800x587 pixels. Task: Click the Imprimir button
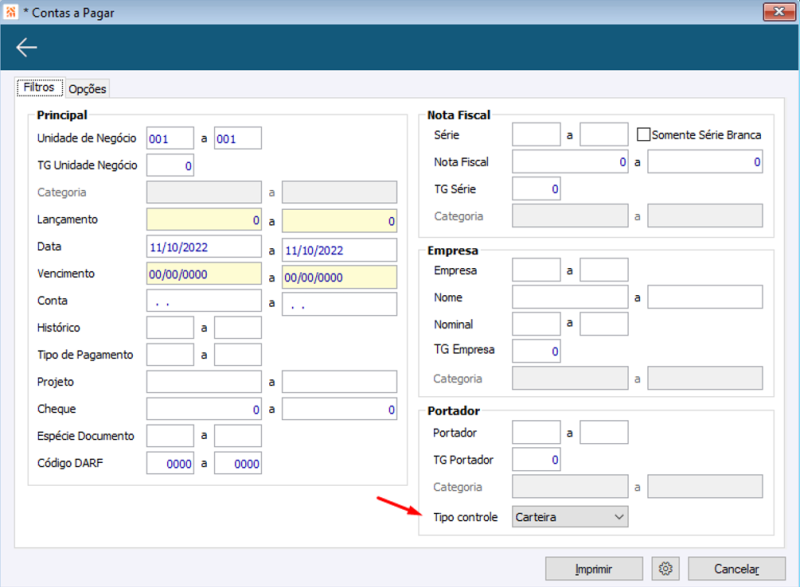[594, 568]
